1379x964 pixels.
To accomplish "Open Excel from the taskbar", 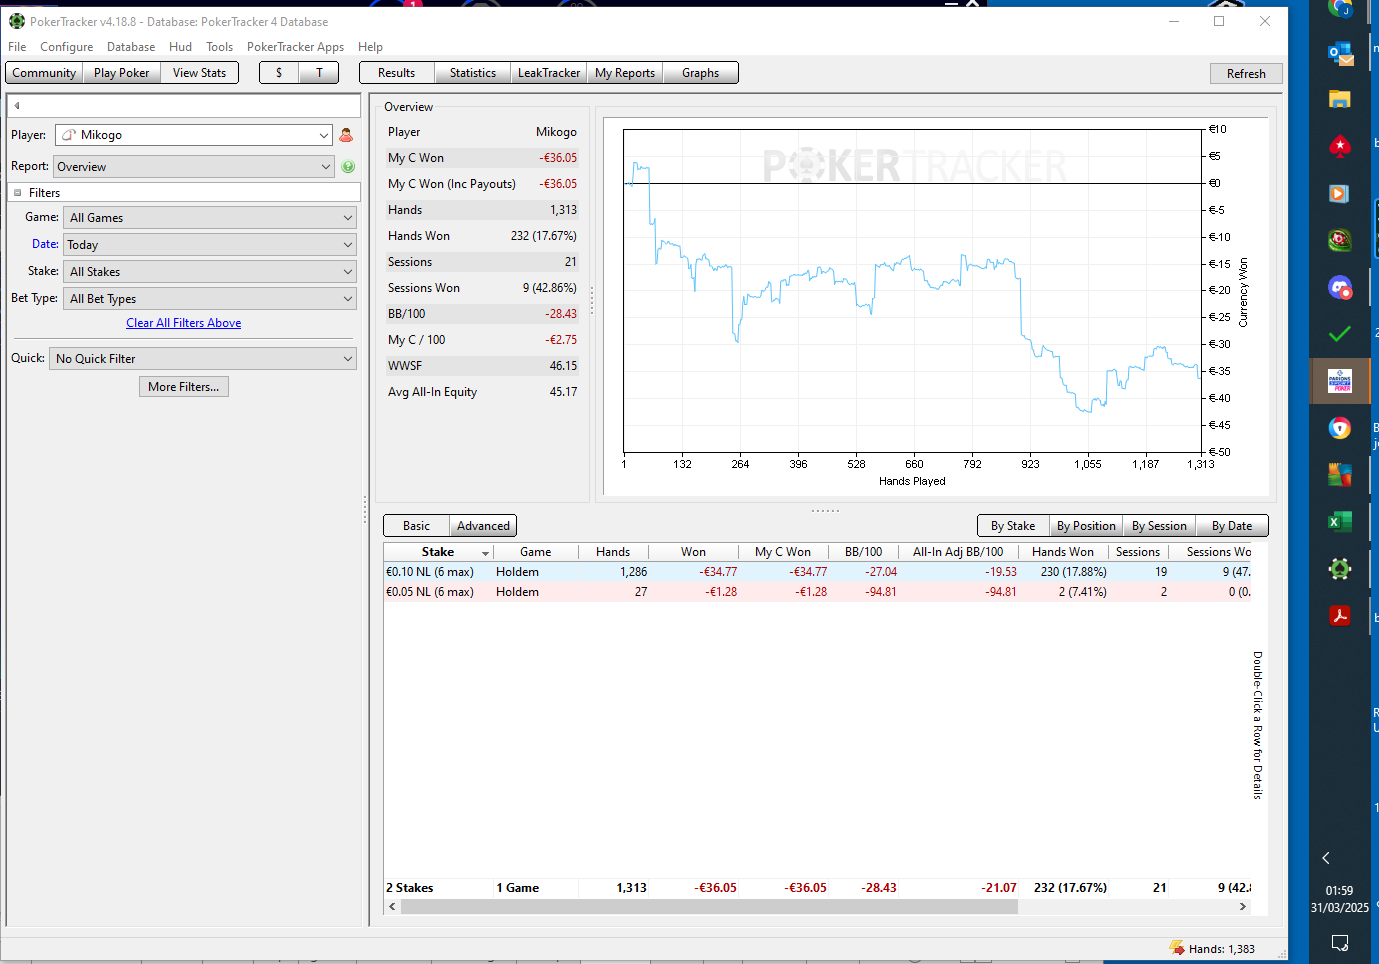I will tap(1340, 522).
